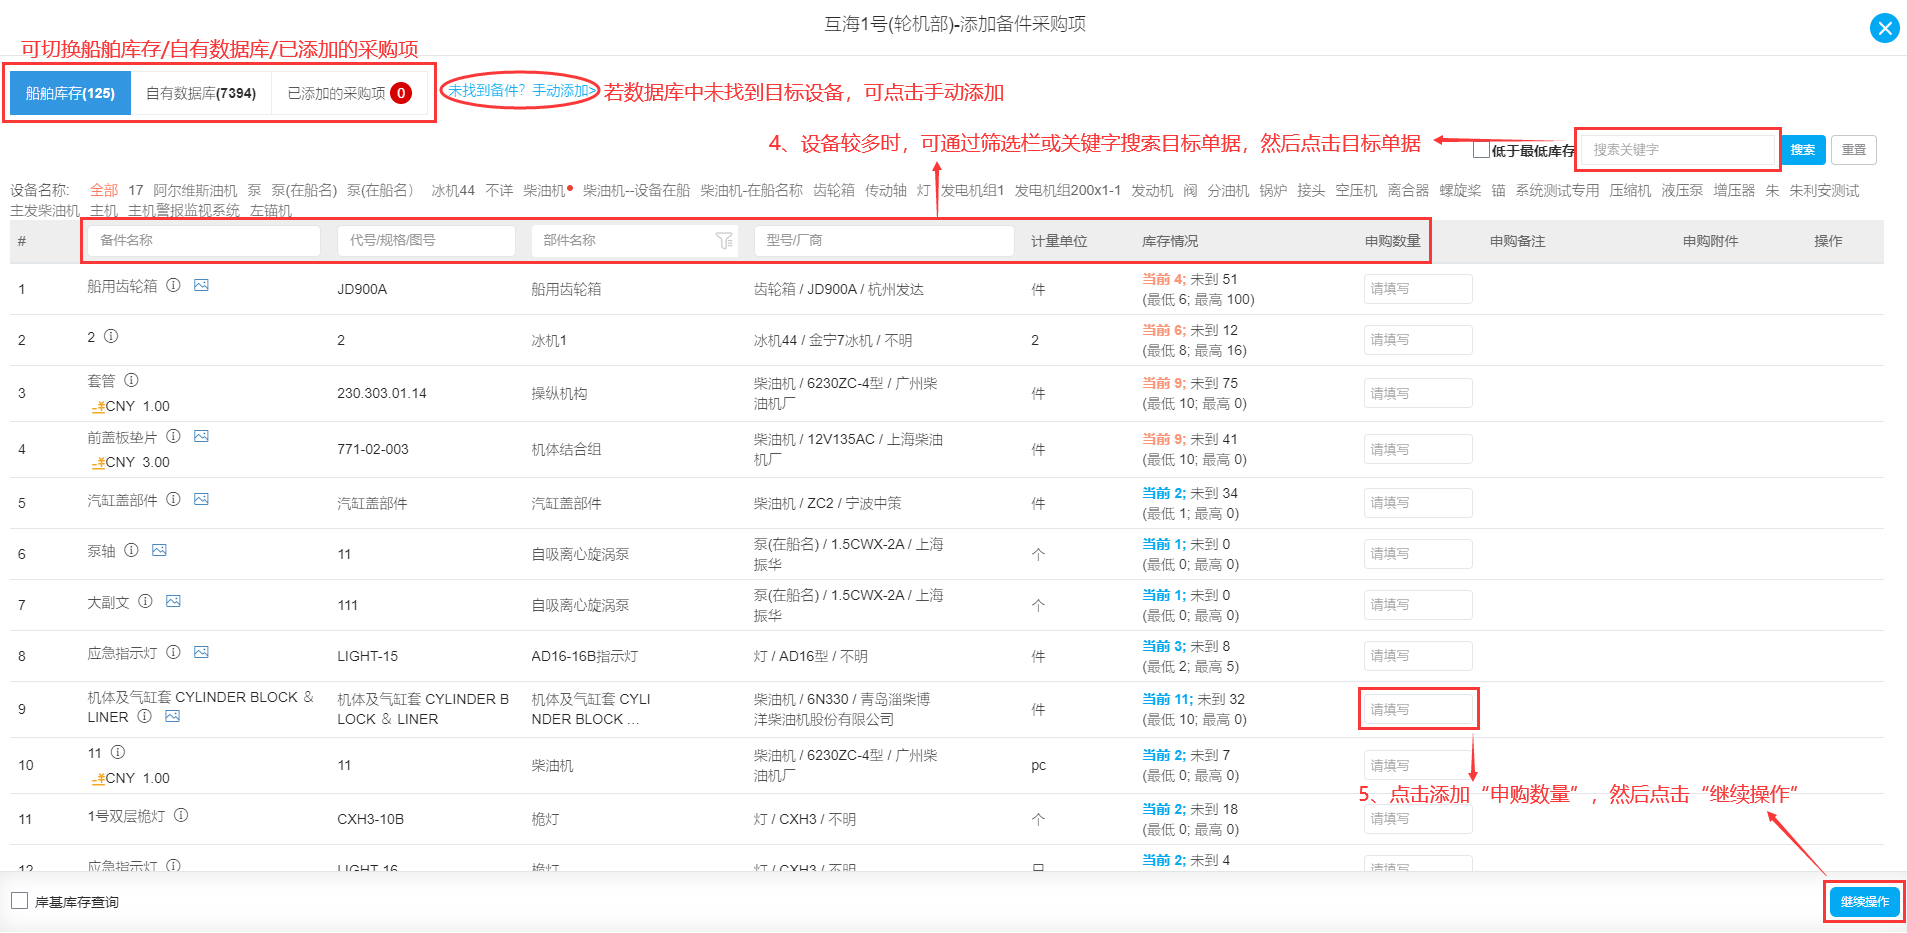The image size is (1907, 933).
Task: Click component cell 机体结合组
Action: 566,449
